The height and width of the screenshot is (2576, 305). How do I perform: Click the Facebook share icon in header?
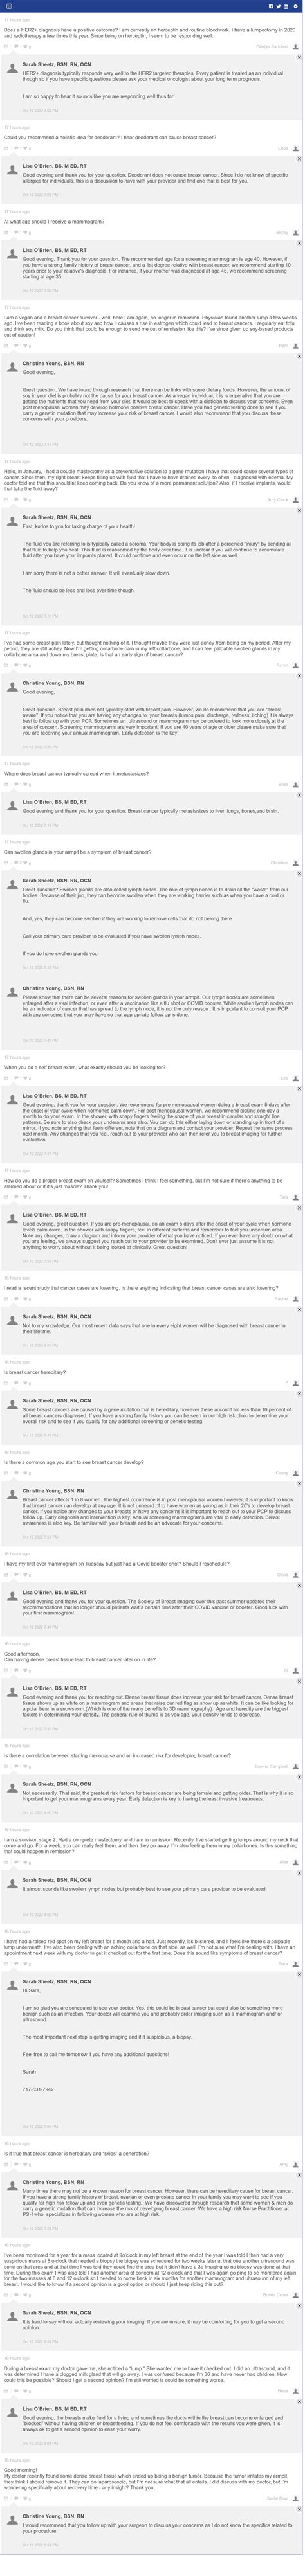(271, 6)
